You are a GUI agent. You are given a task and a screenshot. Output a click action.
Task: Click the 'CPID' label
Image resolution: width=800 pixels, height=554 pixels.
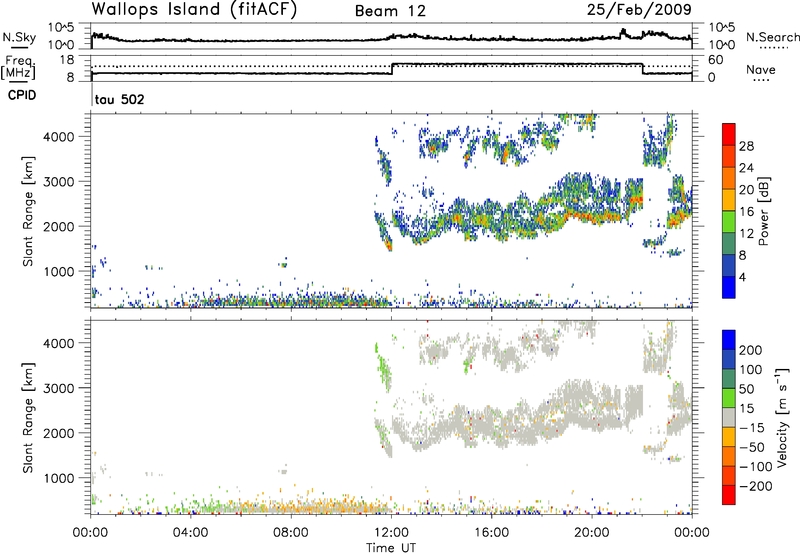pos(22,95)
